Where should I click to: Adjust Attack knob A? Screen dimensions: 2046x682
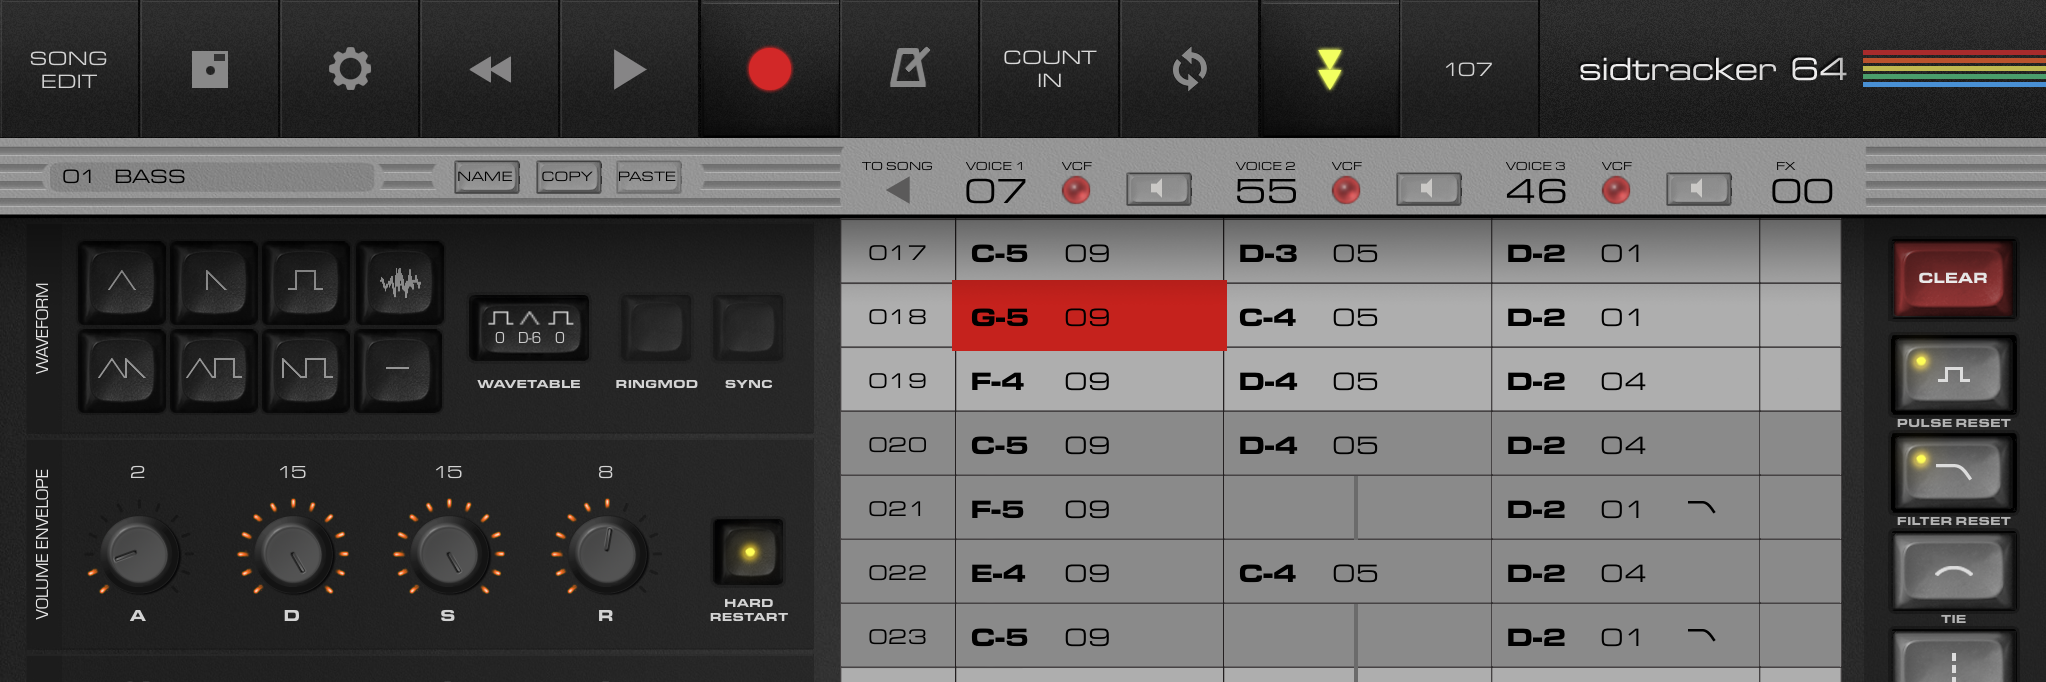coord(138,553)
